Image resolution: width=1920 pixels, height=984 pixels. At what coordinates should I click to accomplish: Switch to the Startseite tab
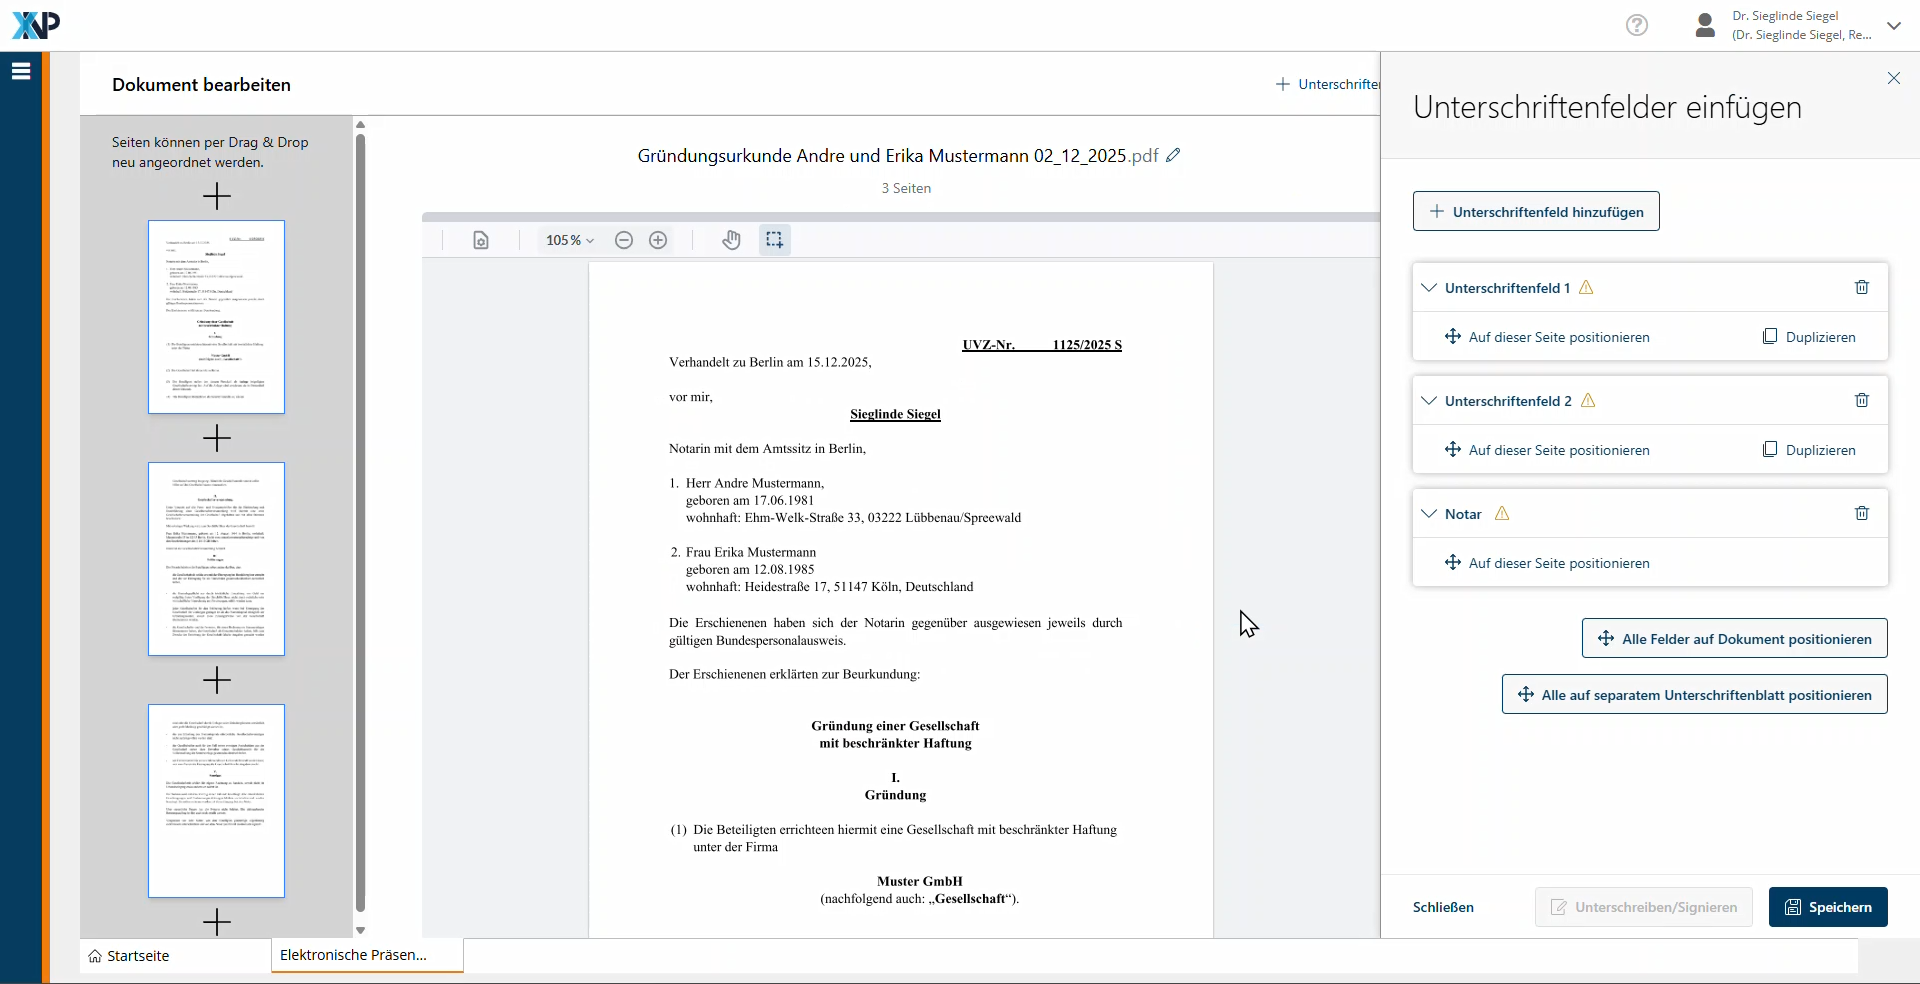coord(129,956)
